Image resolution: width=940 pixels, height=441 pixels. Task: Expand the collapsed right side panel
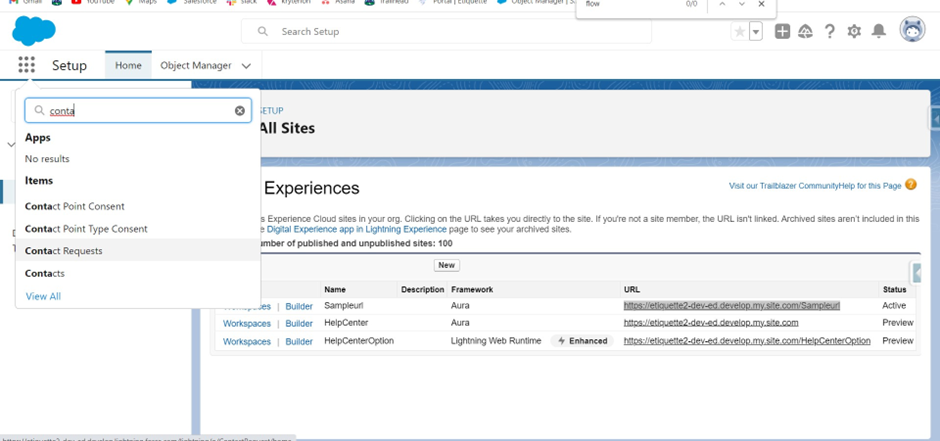(x=935, y=119)
